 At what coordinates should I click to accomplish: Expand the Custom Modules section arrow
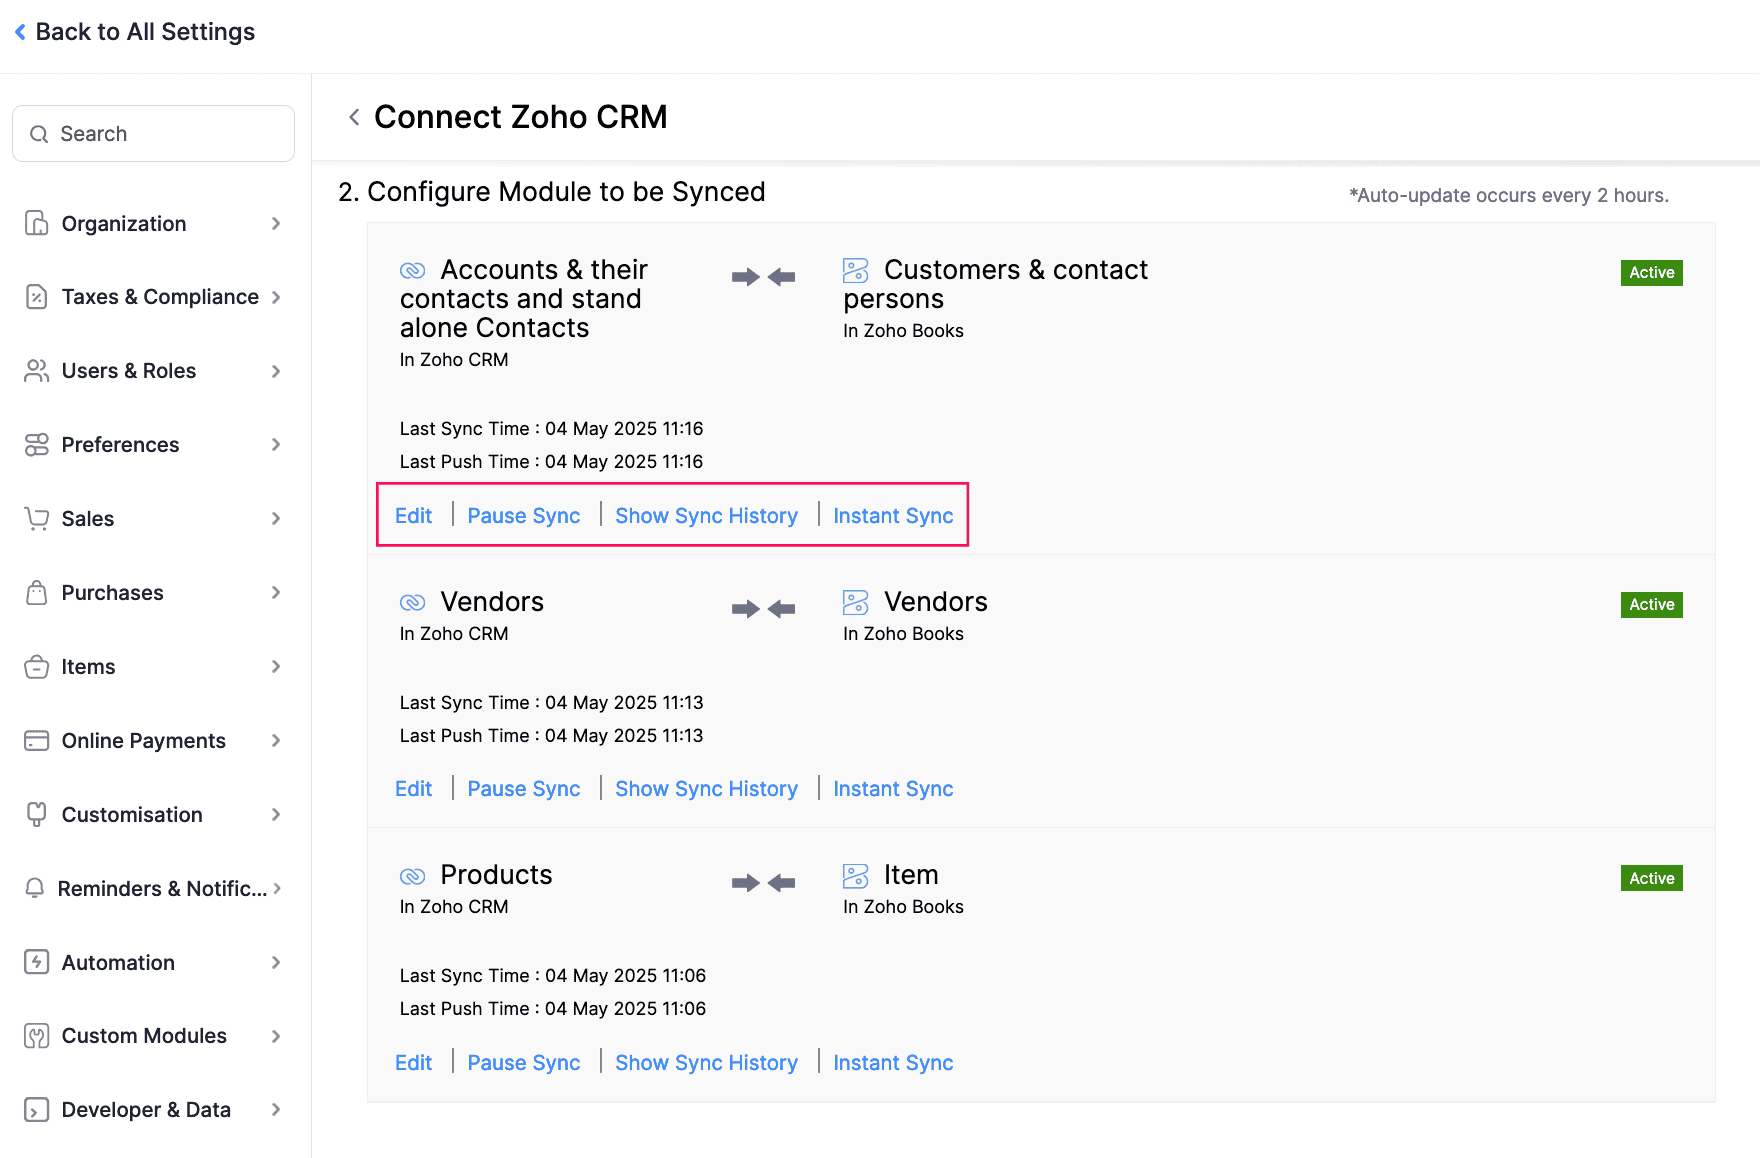276,1036
